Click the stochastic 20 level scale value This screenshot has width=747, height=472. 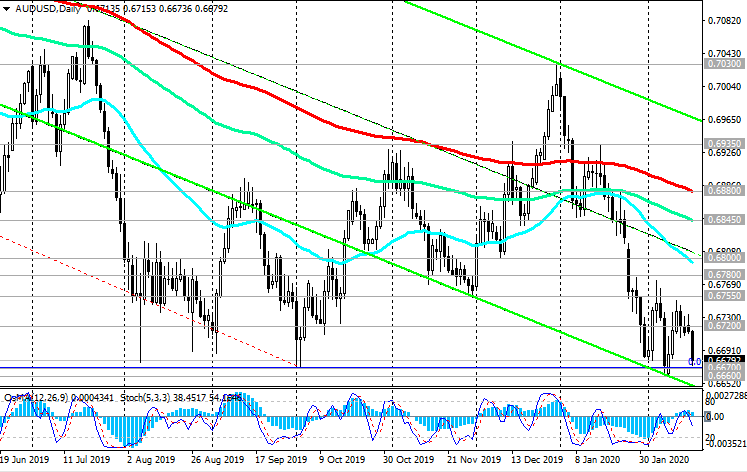711,437
